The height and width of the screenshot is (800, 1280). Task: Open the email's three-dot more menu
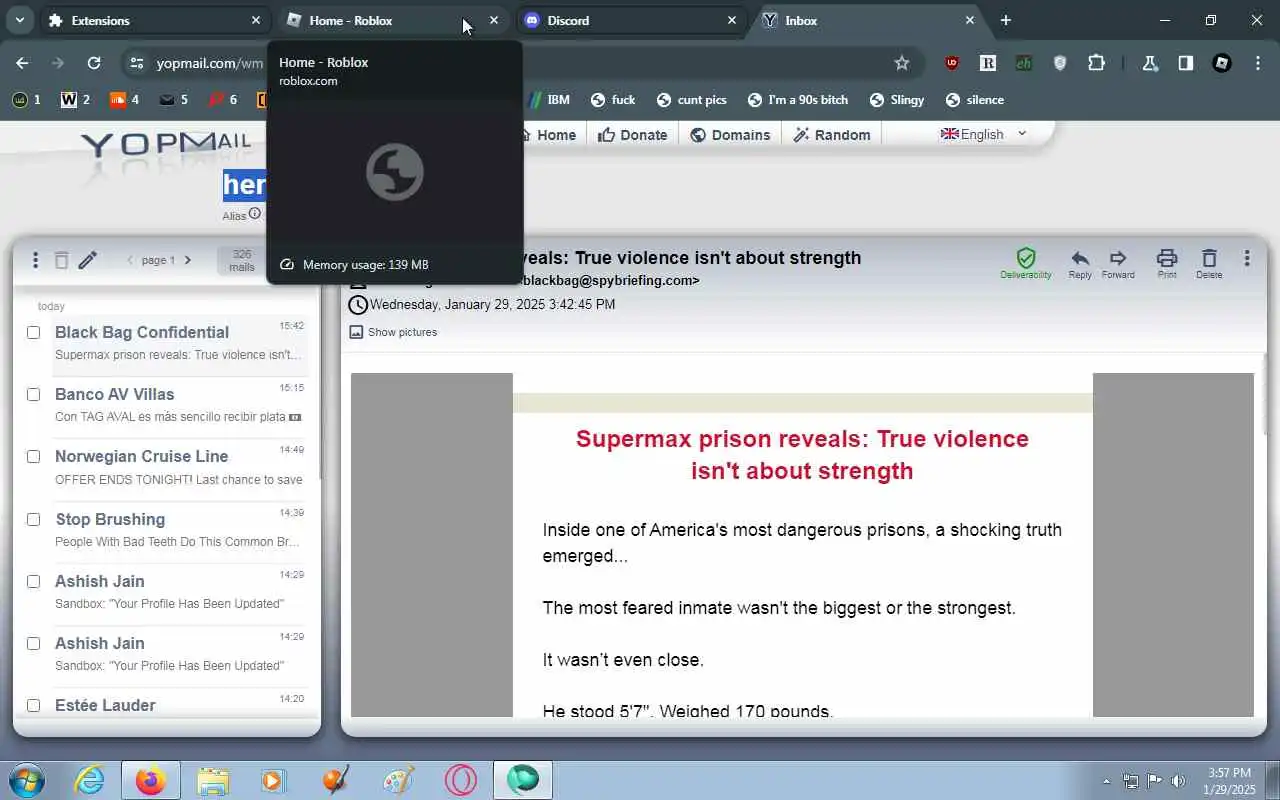tap(1246, 259)
